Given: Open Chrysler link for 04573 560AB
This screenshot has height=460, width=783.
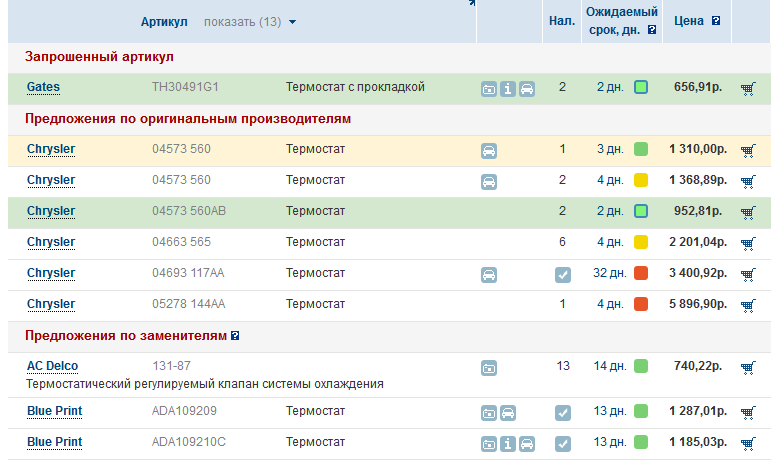Looking at the screenshot, I should (x=51, y=211).
